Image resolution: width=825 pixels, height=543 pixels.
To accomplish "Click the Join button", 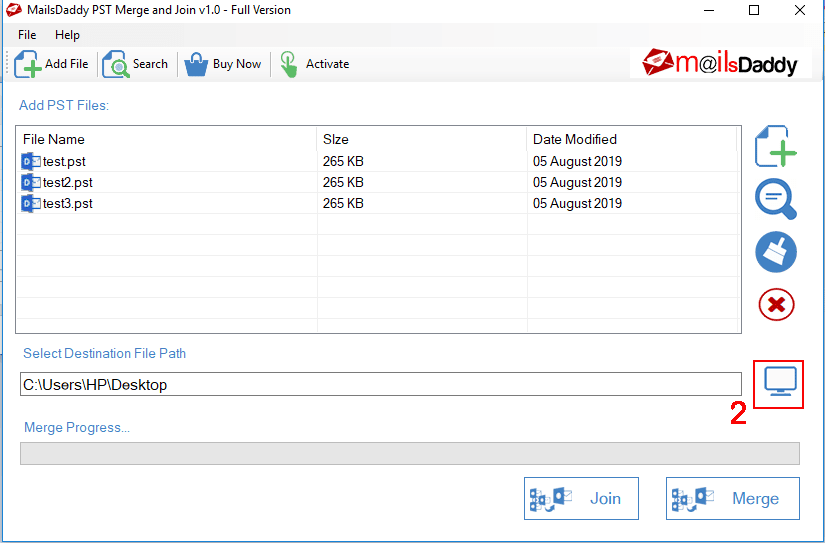I will click(x=581, y=498).
